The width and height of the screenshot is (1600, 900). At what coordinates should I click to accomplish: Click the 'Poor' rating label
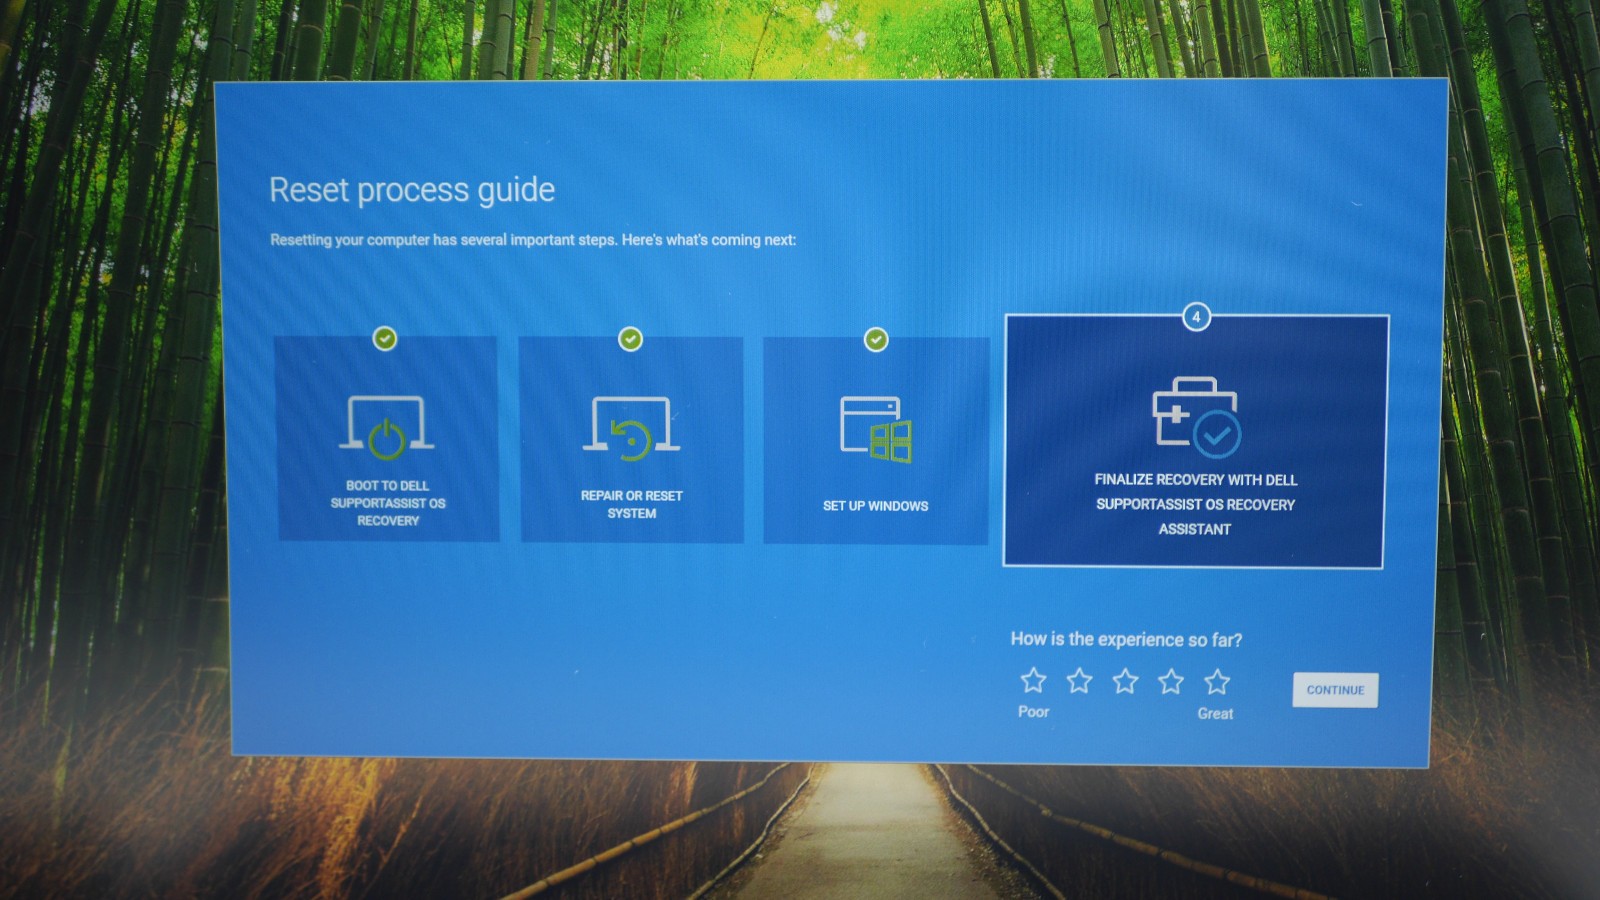coord(1034,712)
